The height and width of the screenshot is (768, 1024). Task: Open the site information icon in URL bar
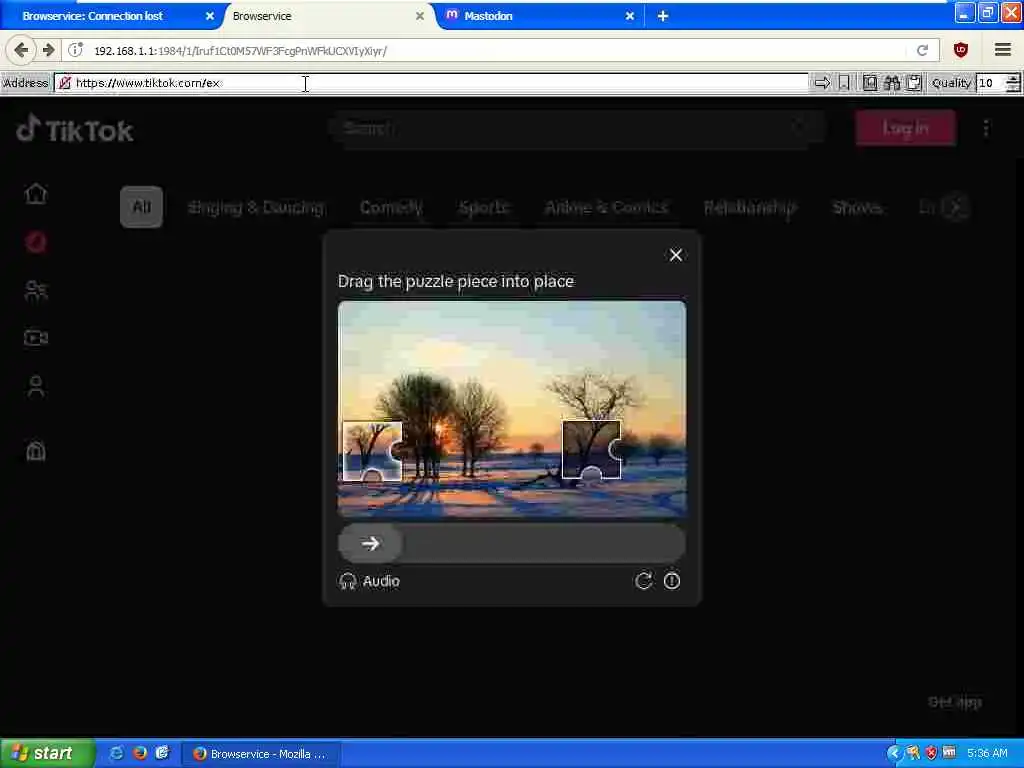pyautogui.click(x=76, y=50)
